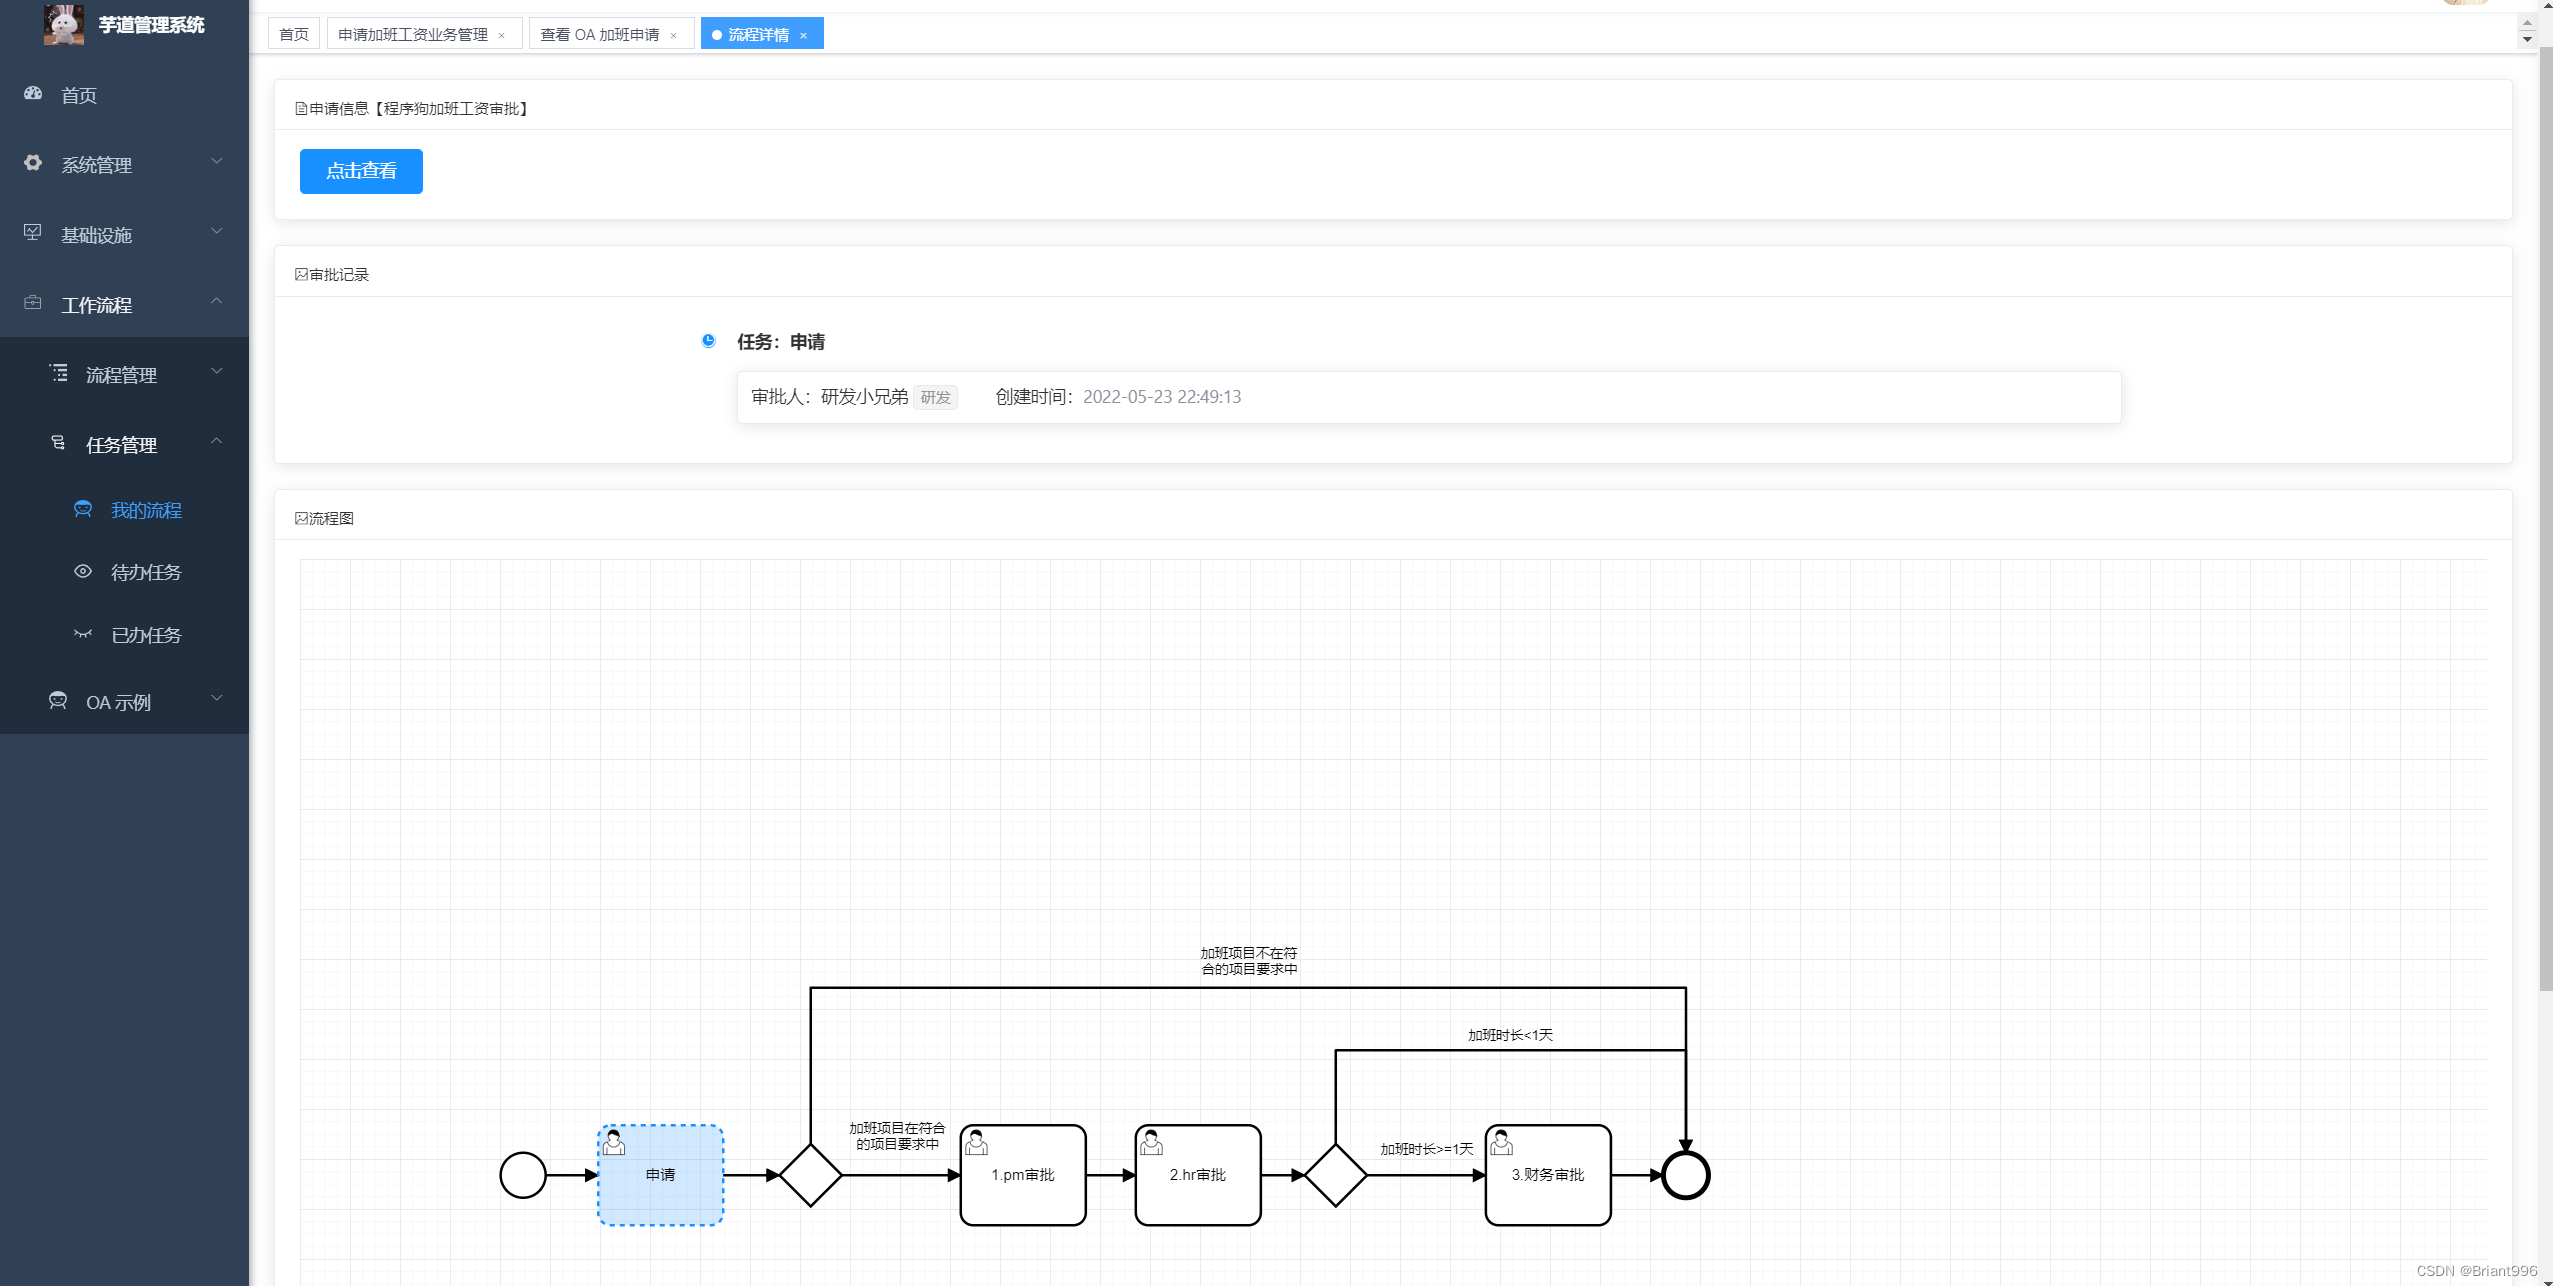Collapse the 任务管理 submenu chevron
The width and height of the screenshot is (2553, 1286).
pyautogui.click(x=216, y=442)
